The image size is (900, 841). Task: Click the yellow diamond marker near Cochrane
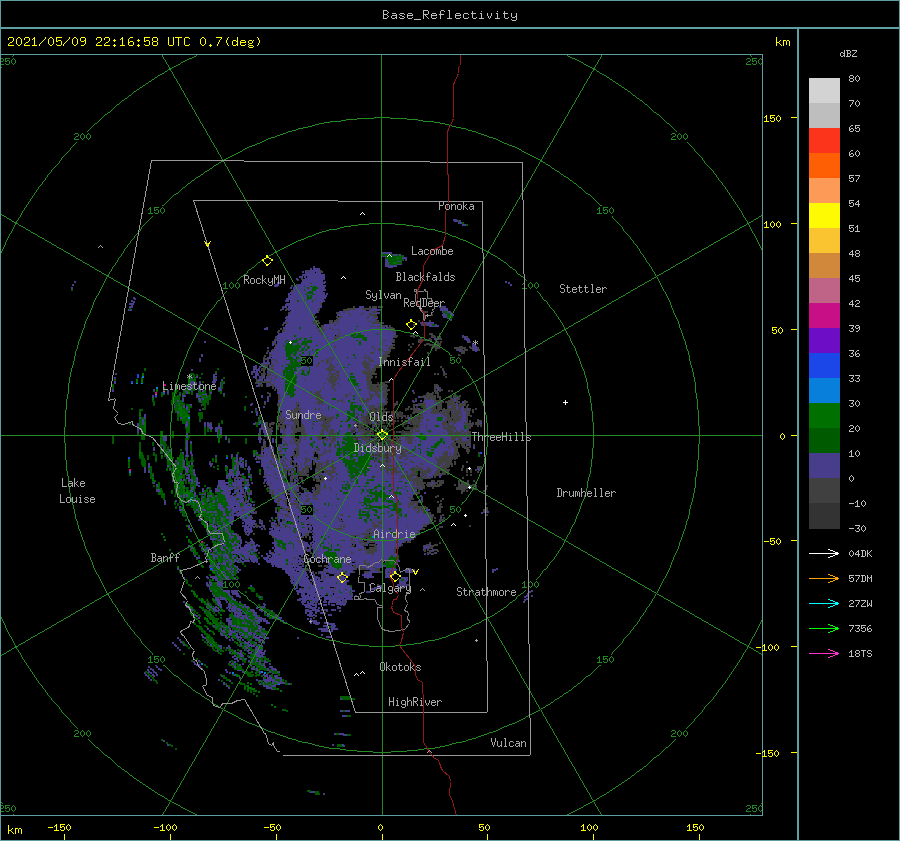click(342, 577)
